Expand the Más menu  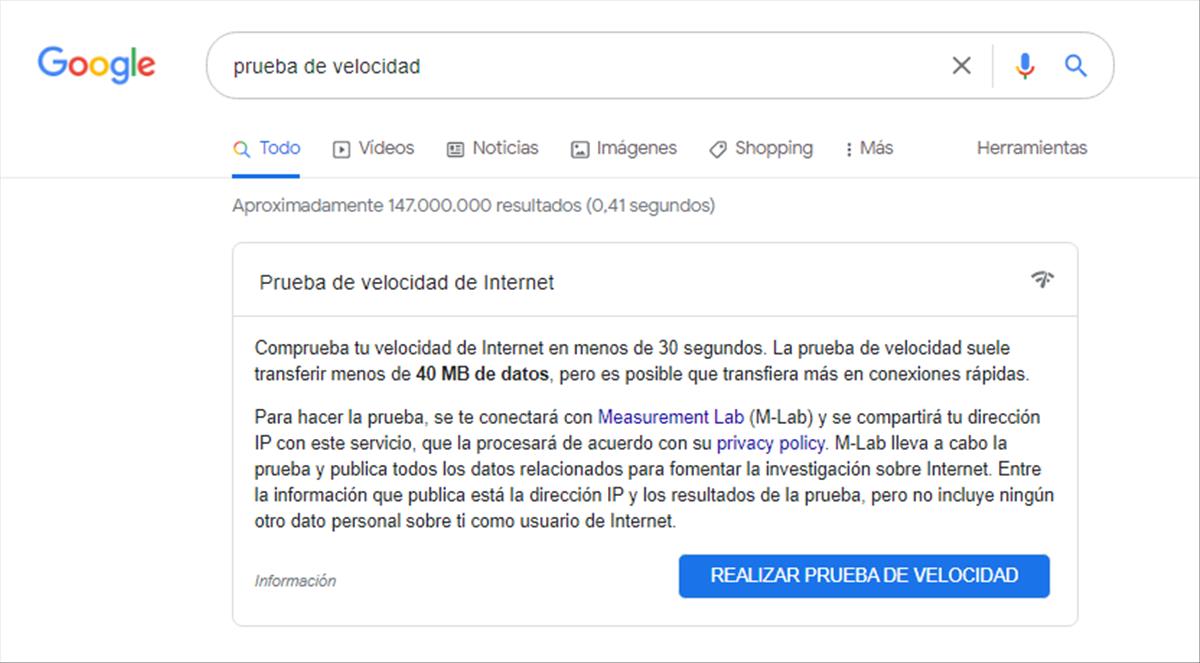coord(868,148)
